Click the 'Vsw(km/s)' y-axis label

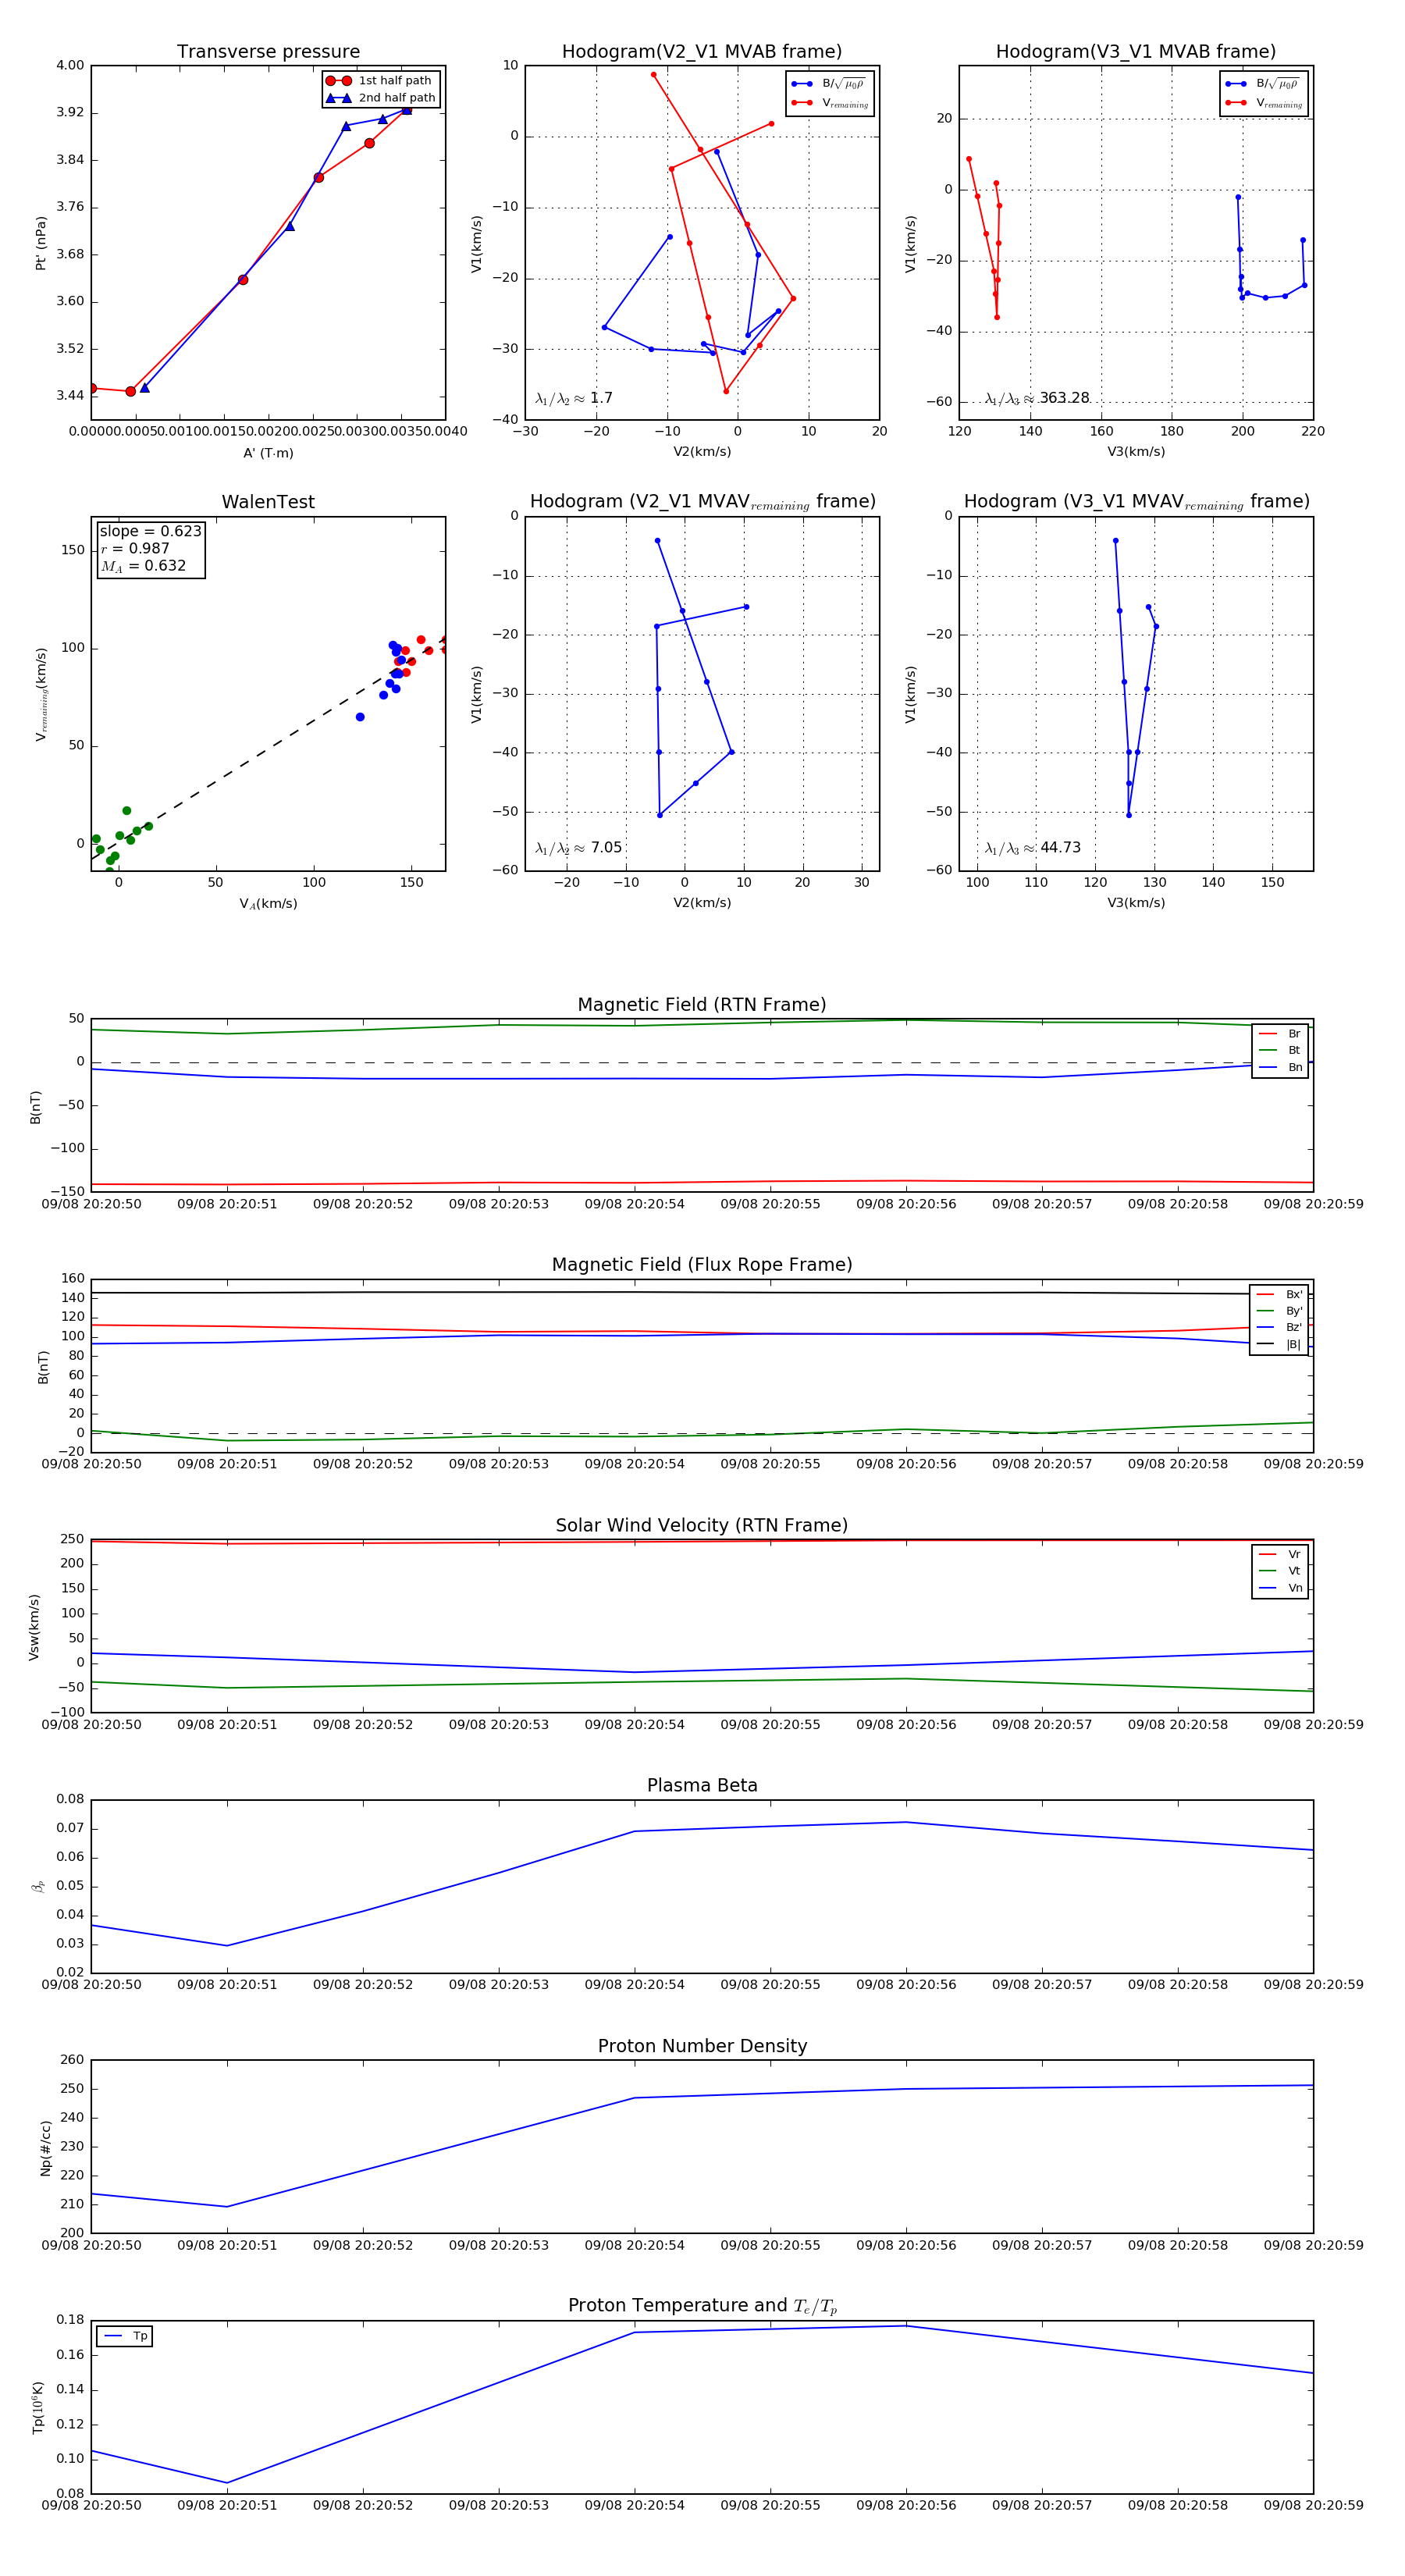34,1627
